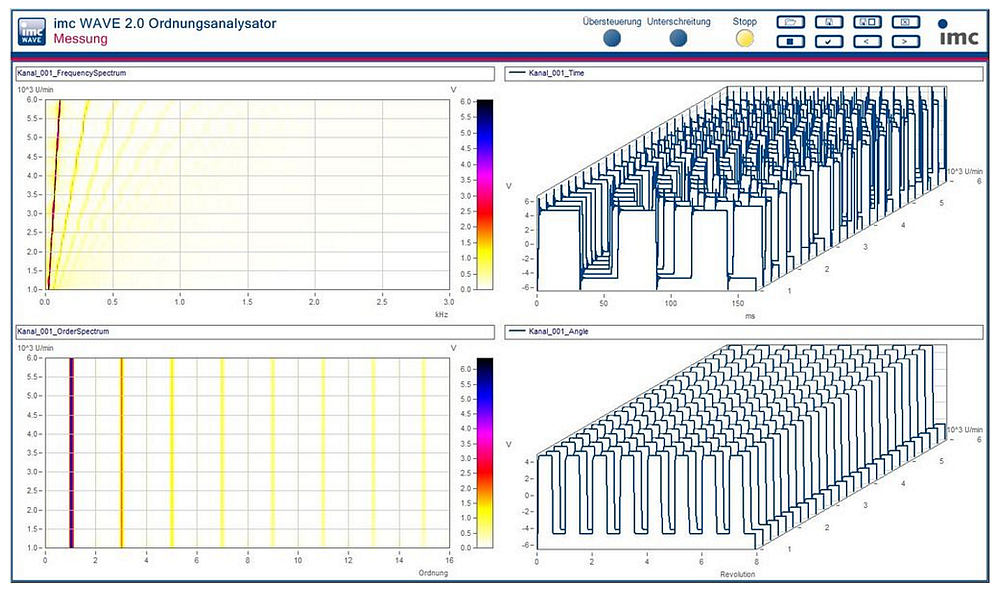The height and width of the screenshot is (598, 1000).
Task: Click the Übersteuerung indicator lamp
Action: pyautogui.click(x=612, y=39)
